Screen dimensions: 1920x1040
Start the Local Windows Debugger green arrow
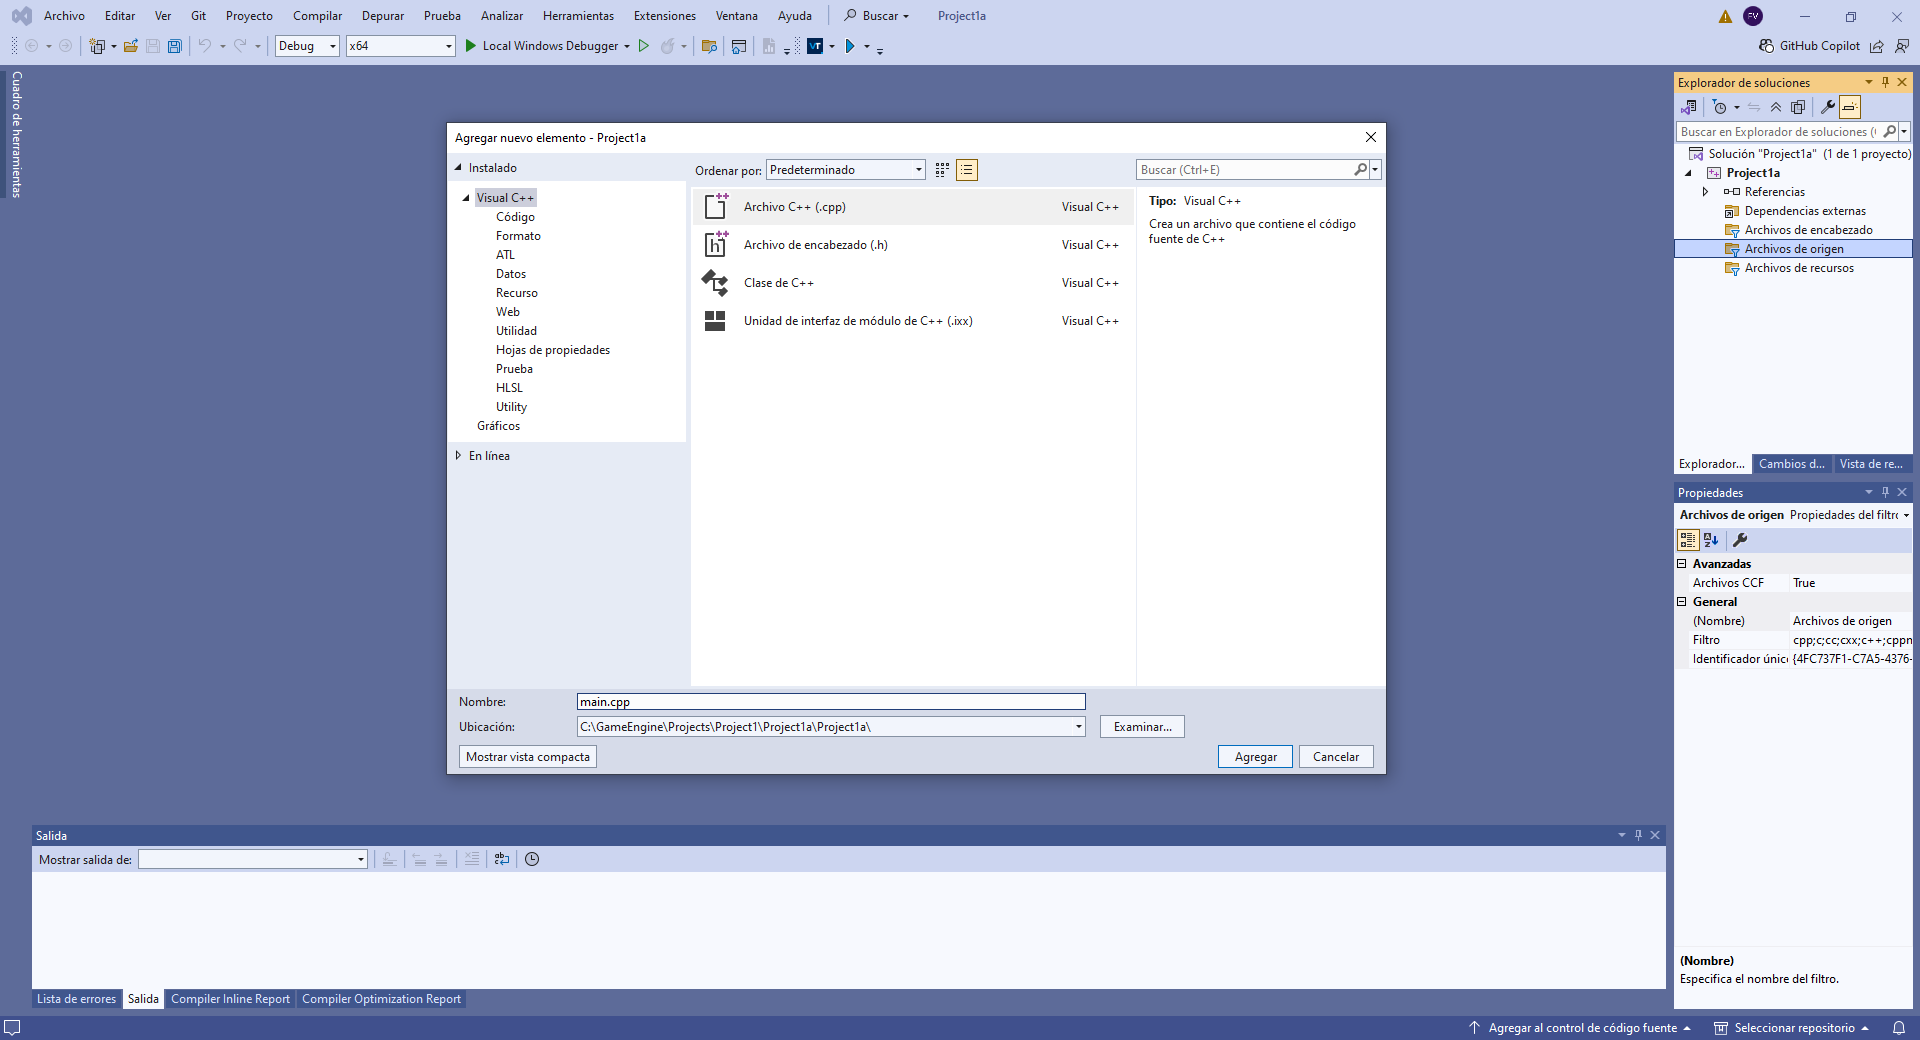(471, 46)
